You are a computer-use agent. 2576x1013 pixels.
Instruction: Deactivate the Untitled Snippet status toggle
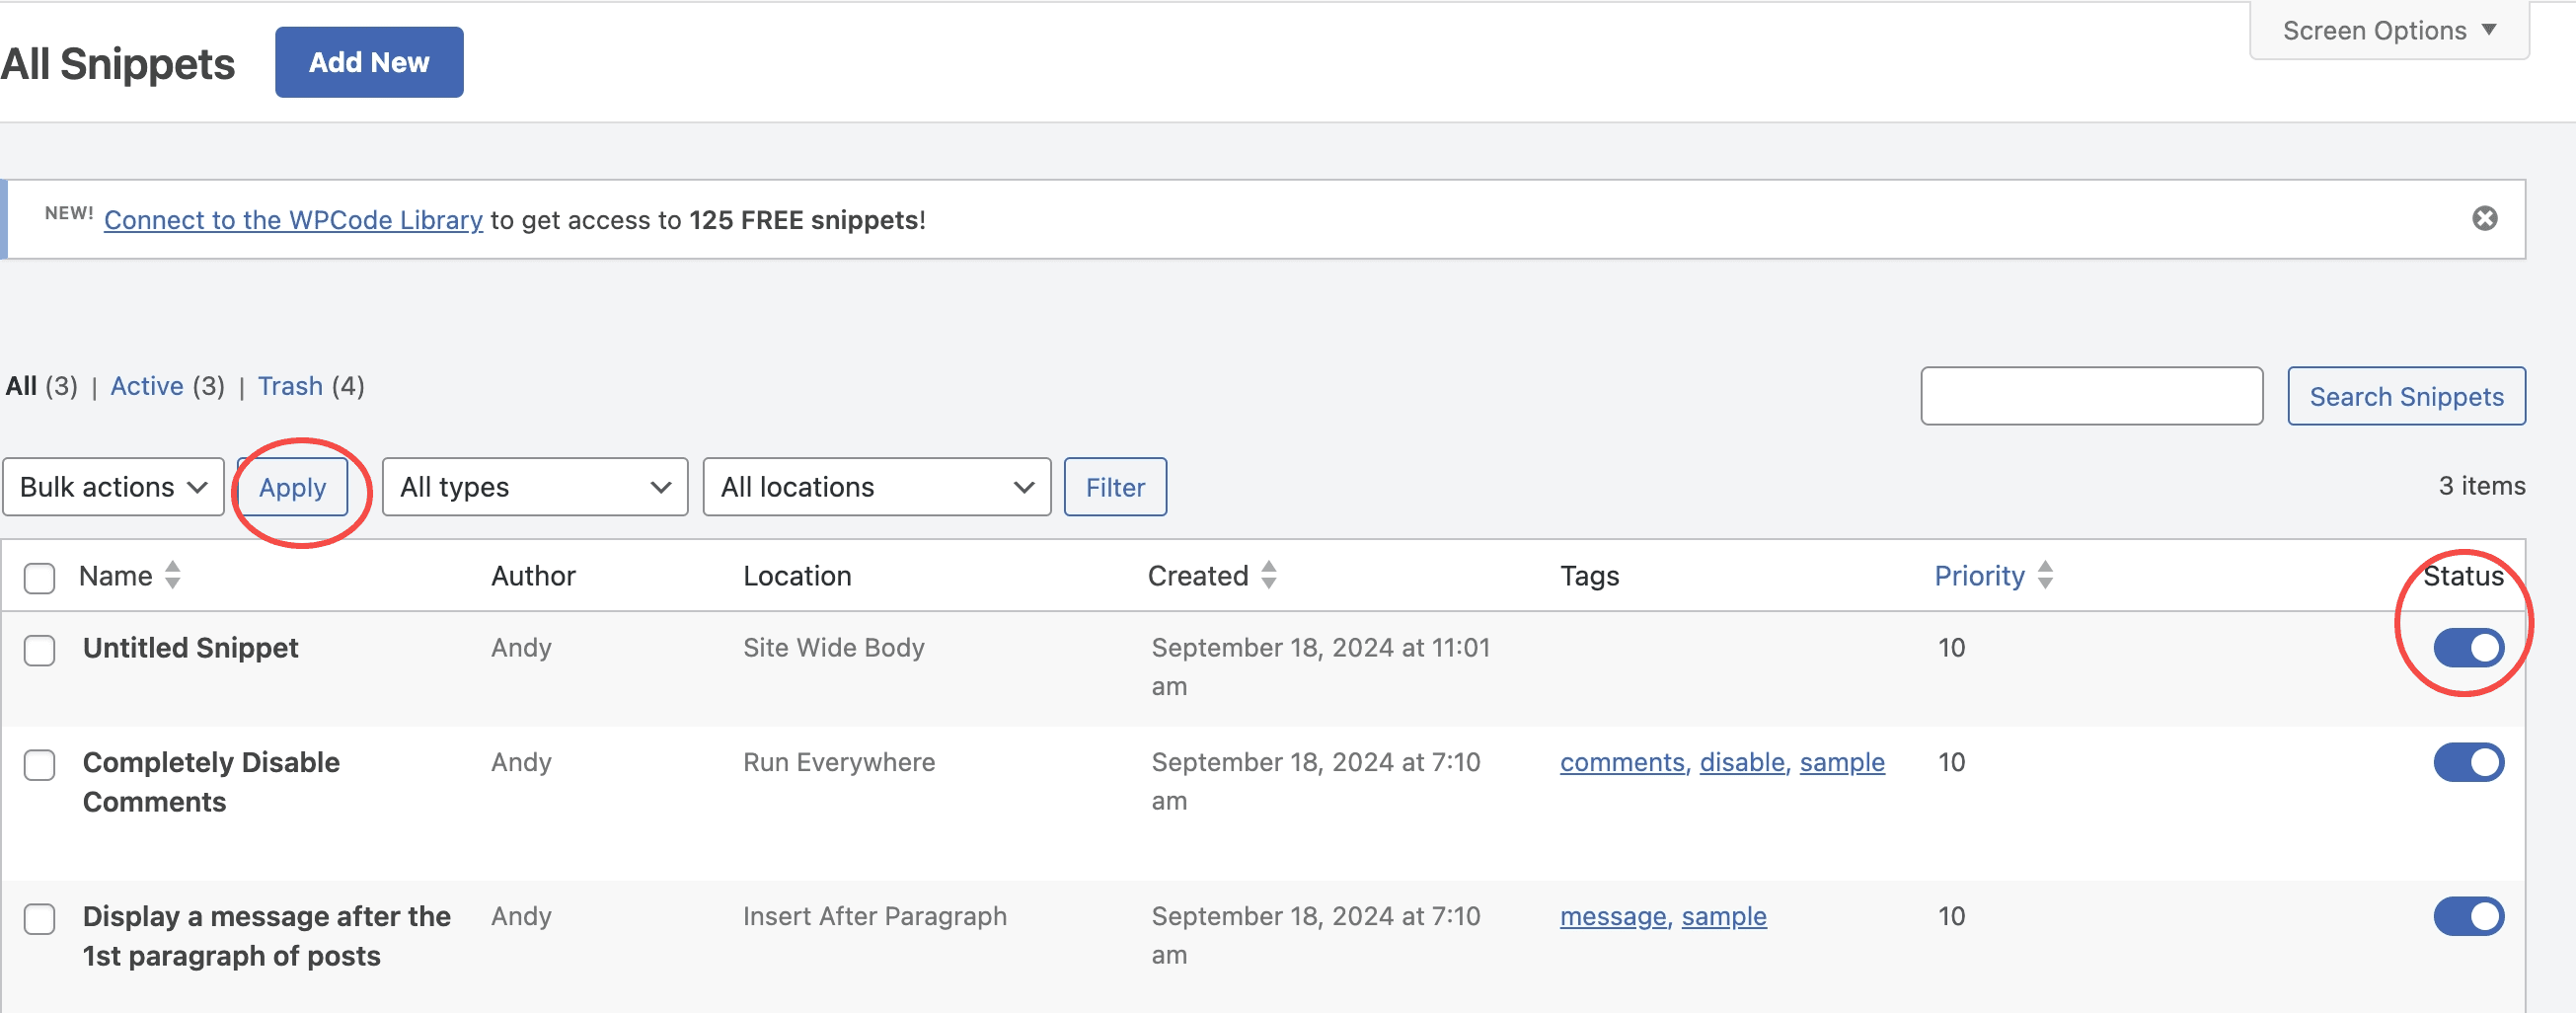[2468, 647]
